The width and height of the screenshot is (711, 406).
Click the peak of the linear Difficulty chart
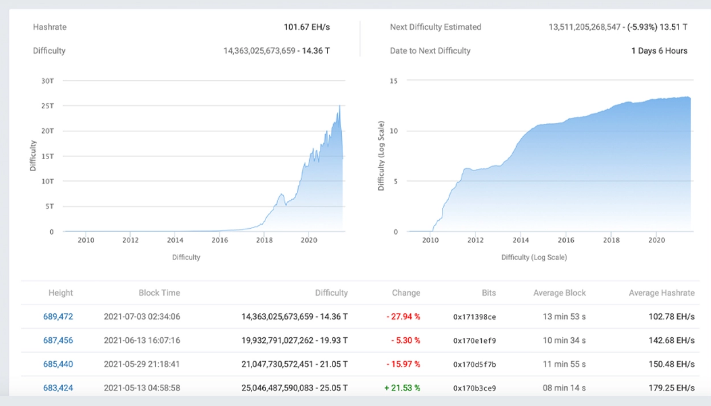(340, 106)
